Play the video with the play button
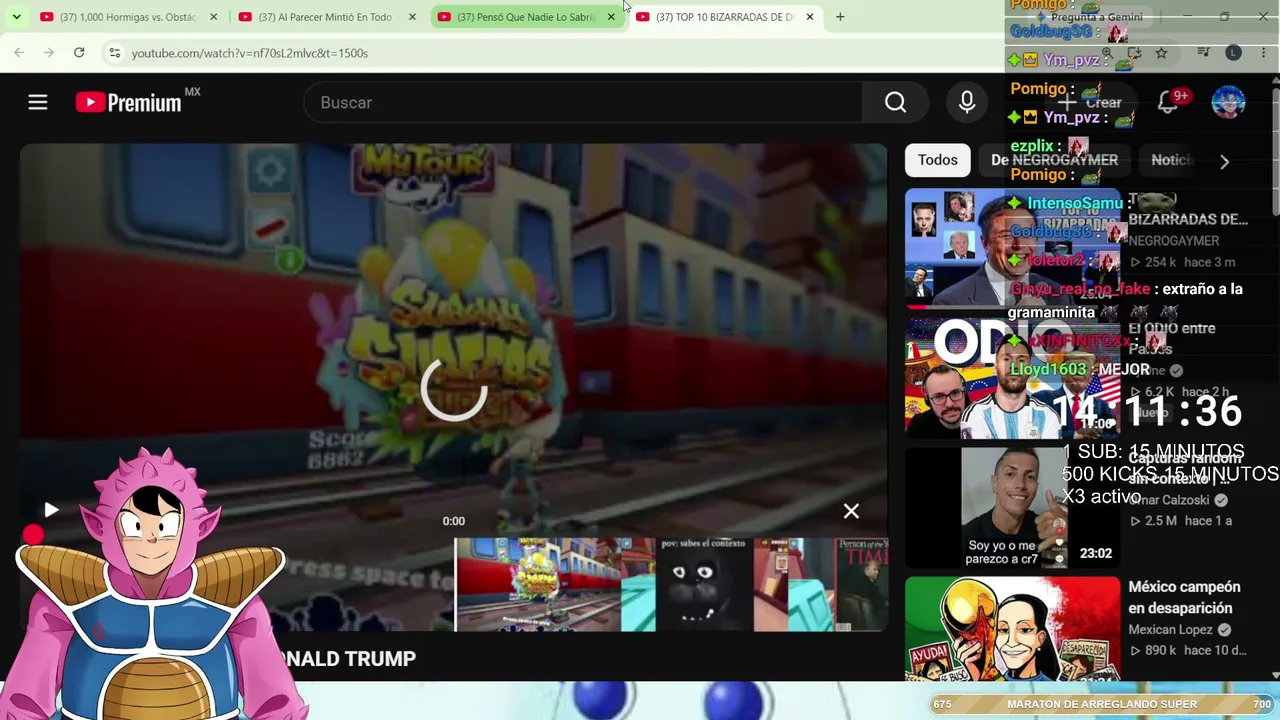 (x=51, y=510)
